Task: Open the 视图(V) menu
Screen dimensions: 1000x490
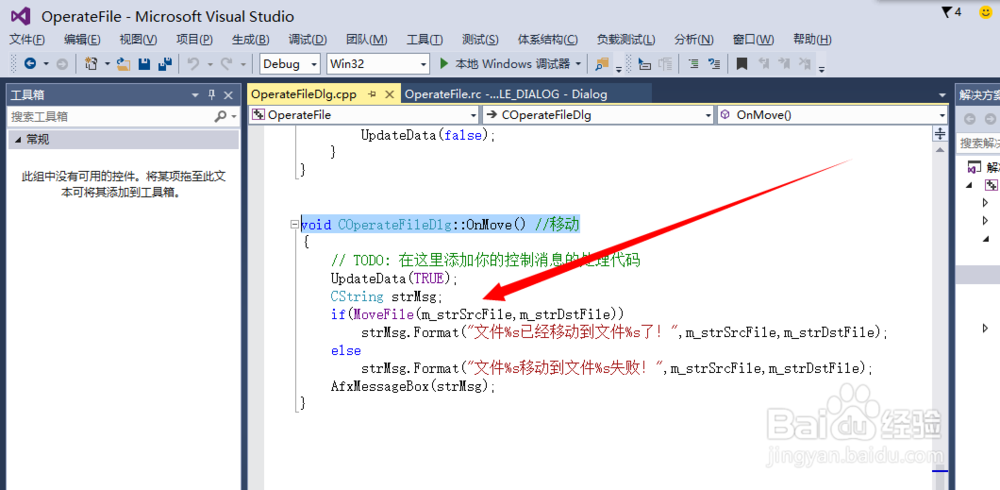Action: [x=138, y=40]
